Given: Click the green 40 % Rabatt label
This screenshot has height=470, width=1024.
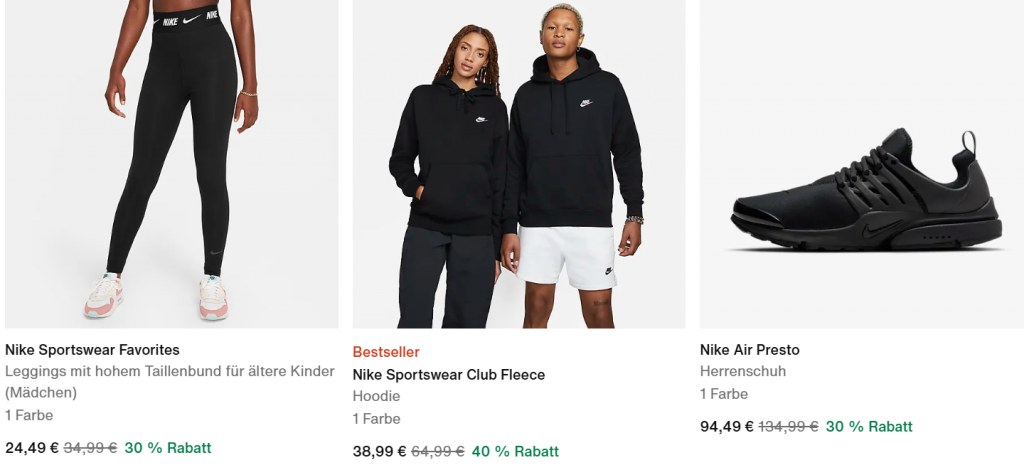Looking at the screenshot, I should (x=515, y=451).
